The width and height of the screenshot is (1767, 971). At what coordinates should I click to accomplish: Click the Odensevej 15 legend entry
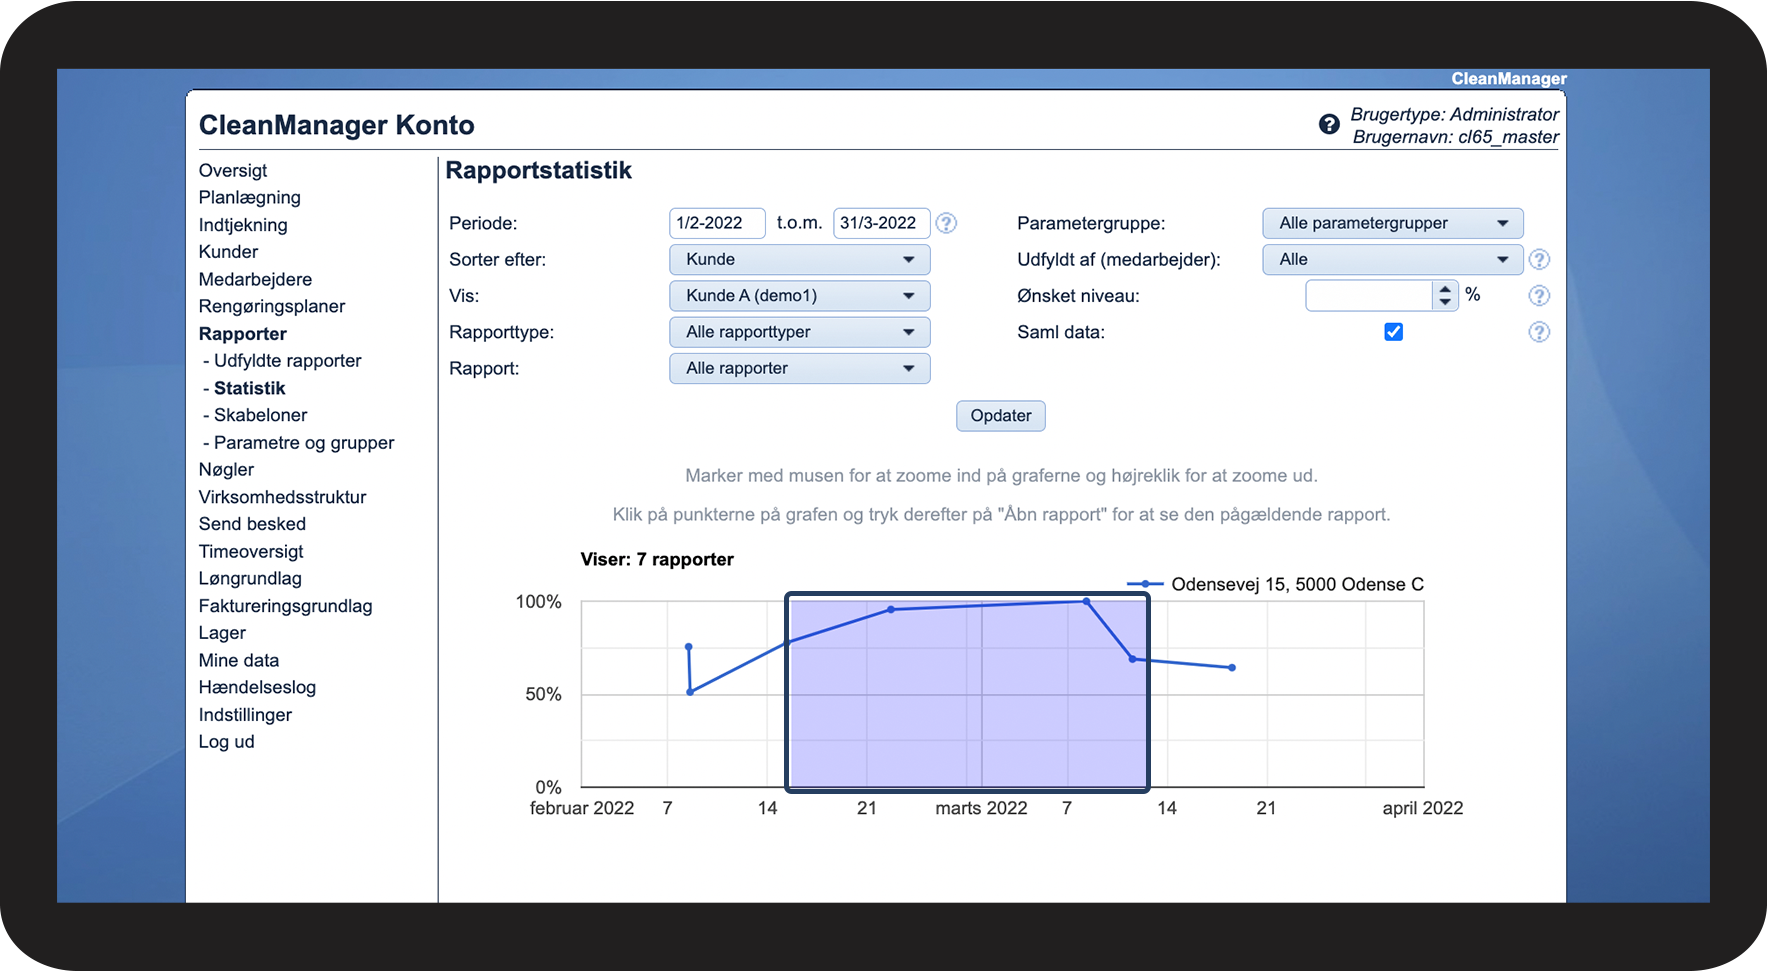(1296, 585)
